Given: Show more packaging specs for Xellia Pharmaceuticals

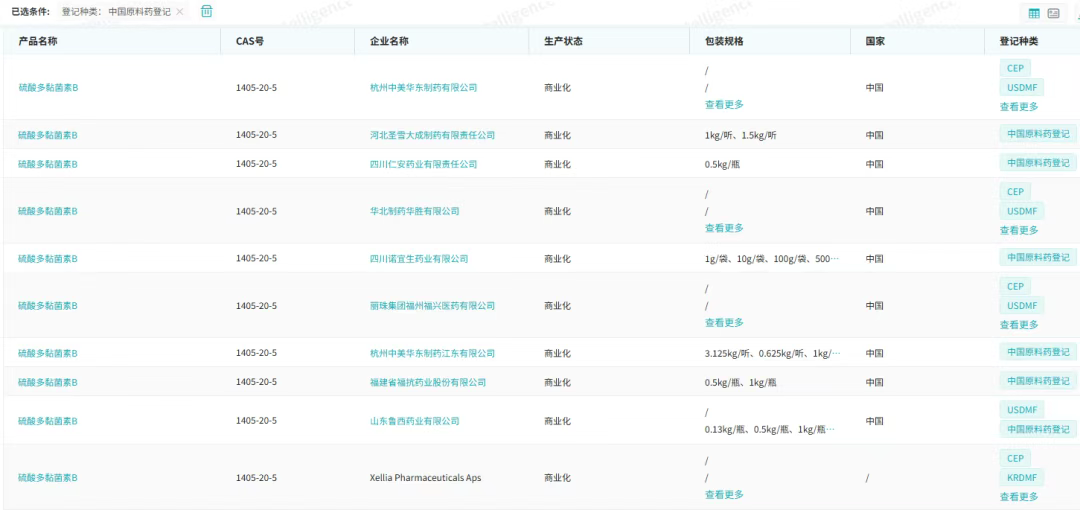Looking at the screenshot, I should 724,495.
